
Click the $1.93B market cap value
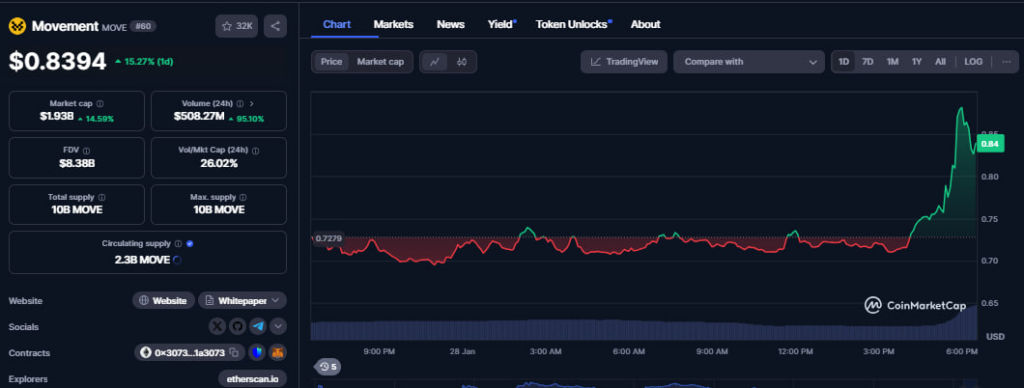click(56, 118)
